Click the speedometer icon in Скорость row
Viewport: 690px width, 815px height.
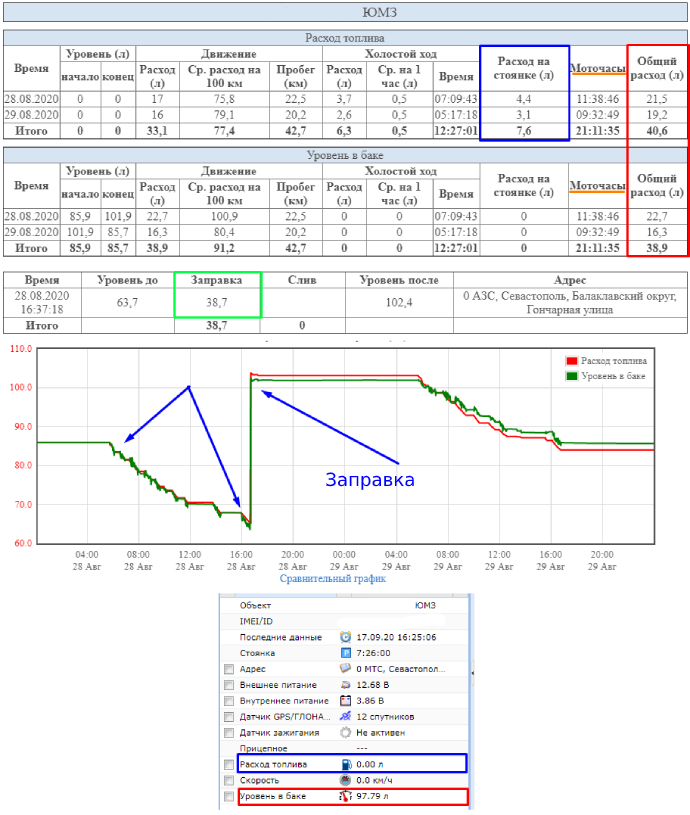coord(345,780)
